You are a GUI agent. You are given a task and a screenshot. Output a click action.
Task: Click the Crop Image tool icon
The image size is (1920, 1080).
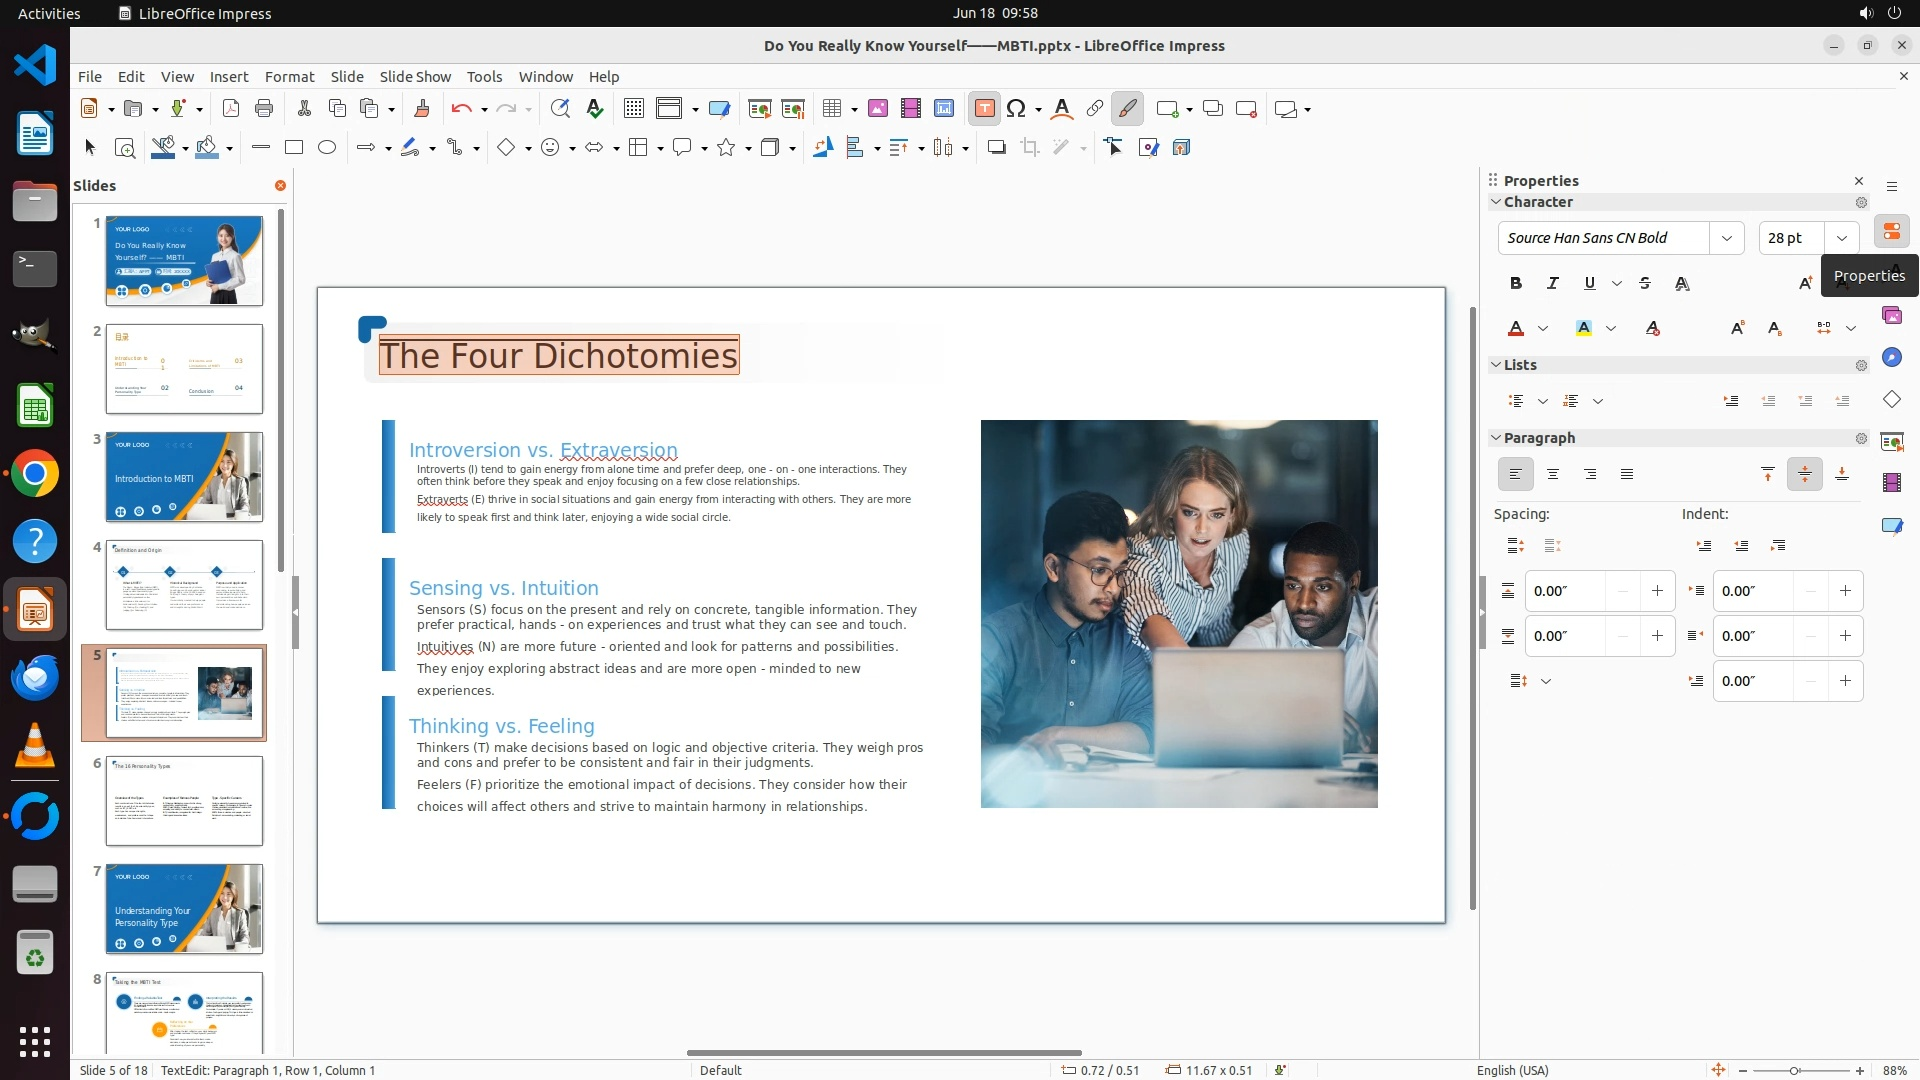coord(1029,148)
